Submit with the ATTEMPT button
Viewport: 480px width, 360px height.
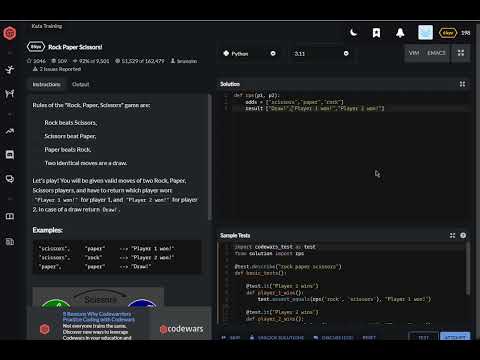coord(455,337)
